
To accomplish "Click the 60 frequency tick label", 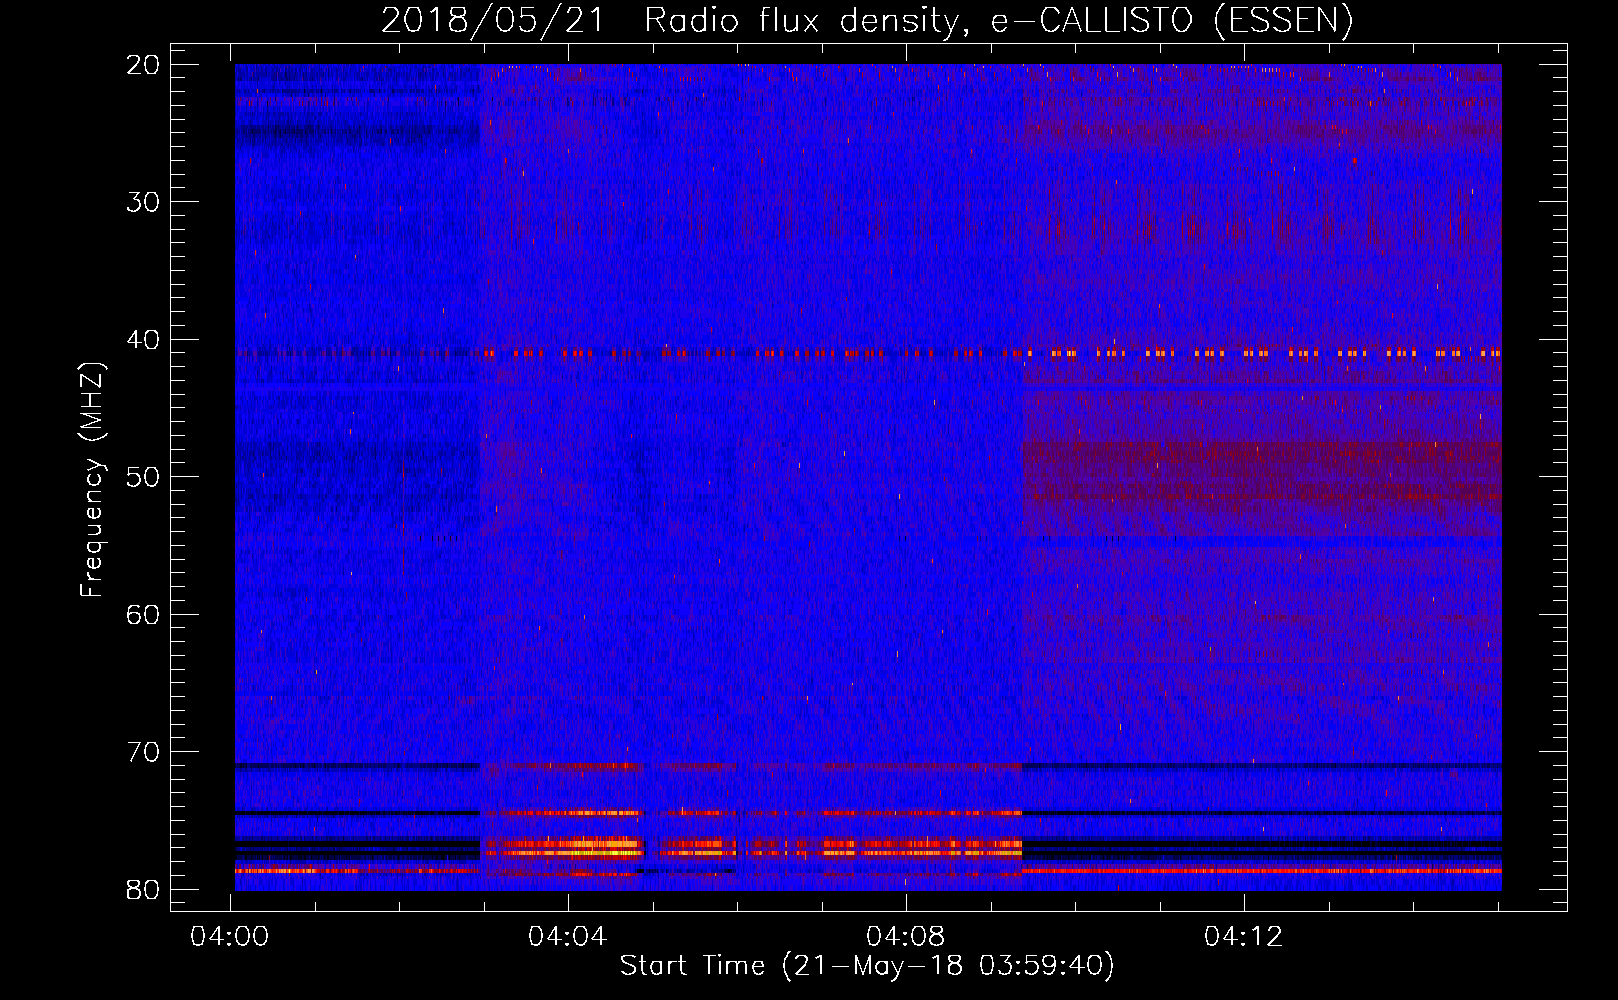I will tap(144, 614).
